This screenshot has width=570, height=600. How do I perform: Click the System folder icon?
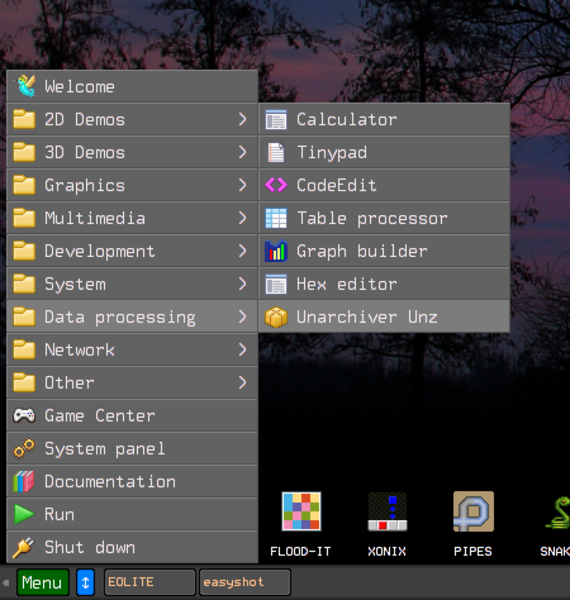pos(24,284)
